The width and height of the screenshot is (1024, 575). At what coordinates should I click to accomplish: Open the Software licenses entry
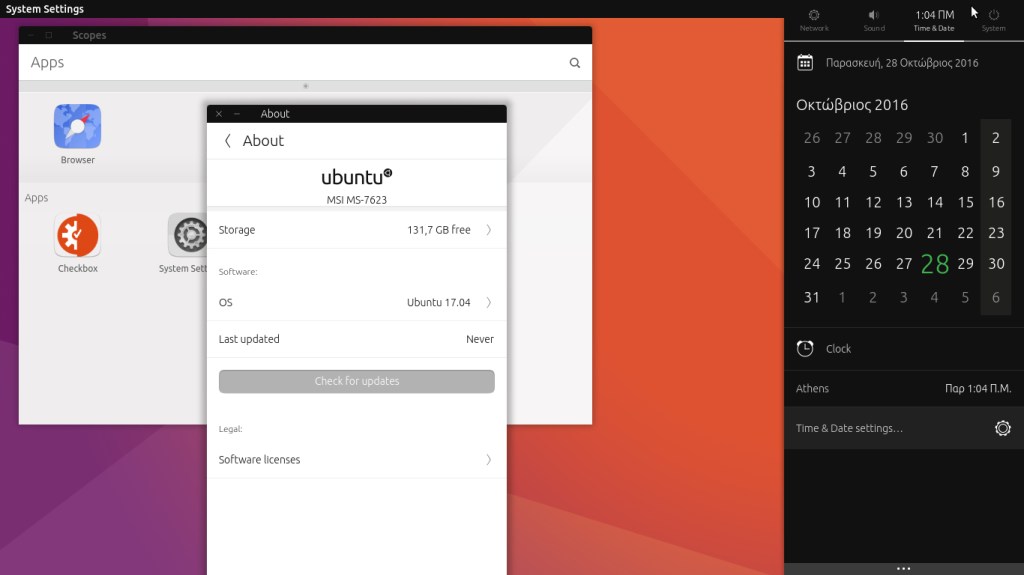pos(356,460)
